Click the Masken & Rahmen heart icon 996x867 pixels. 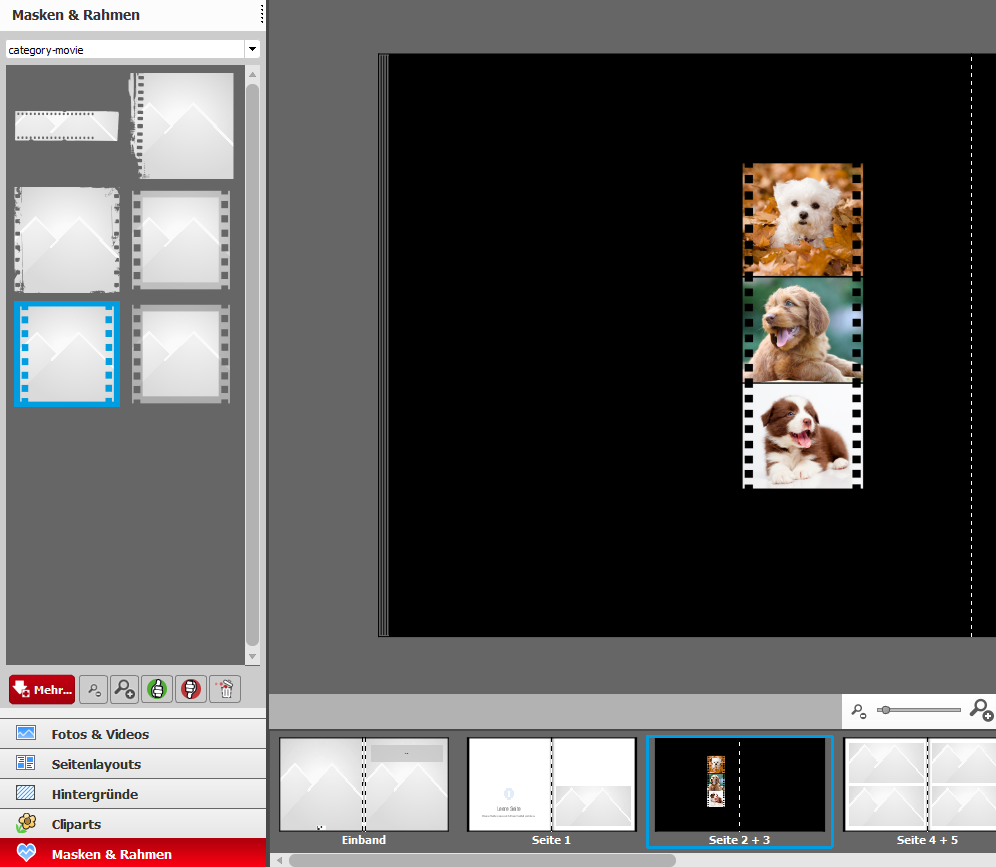[x=26, y=852]
